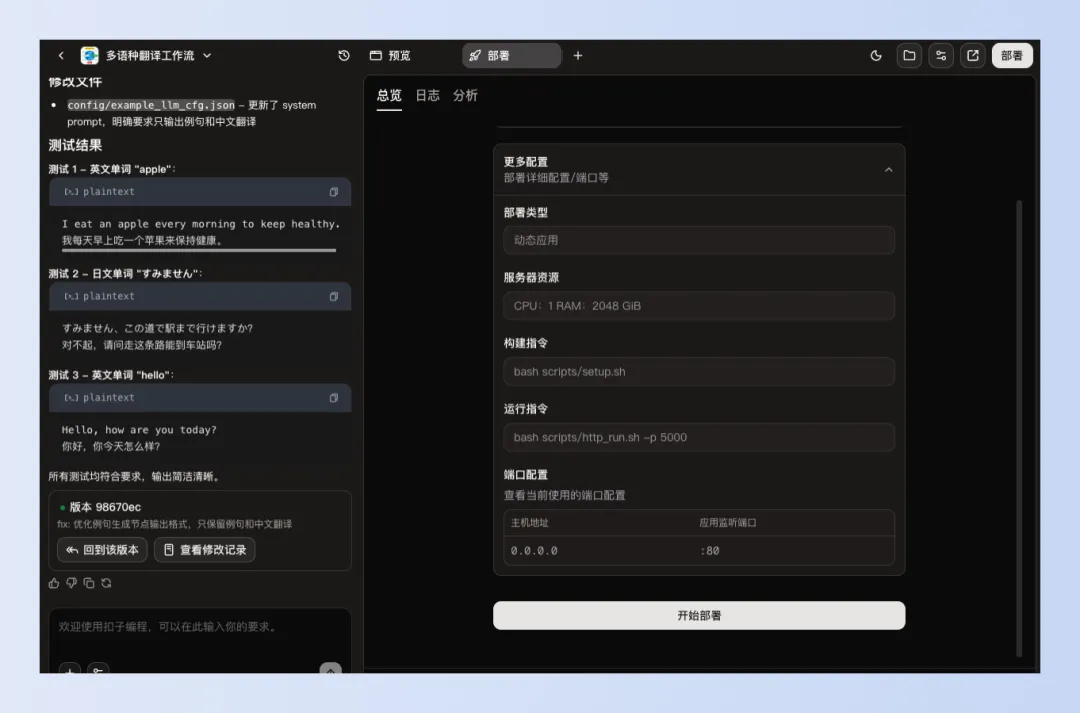Viewport: 1080px width, 713px height.
Task: Click the 运行指令 input field
Action: coord(699,437)
